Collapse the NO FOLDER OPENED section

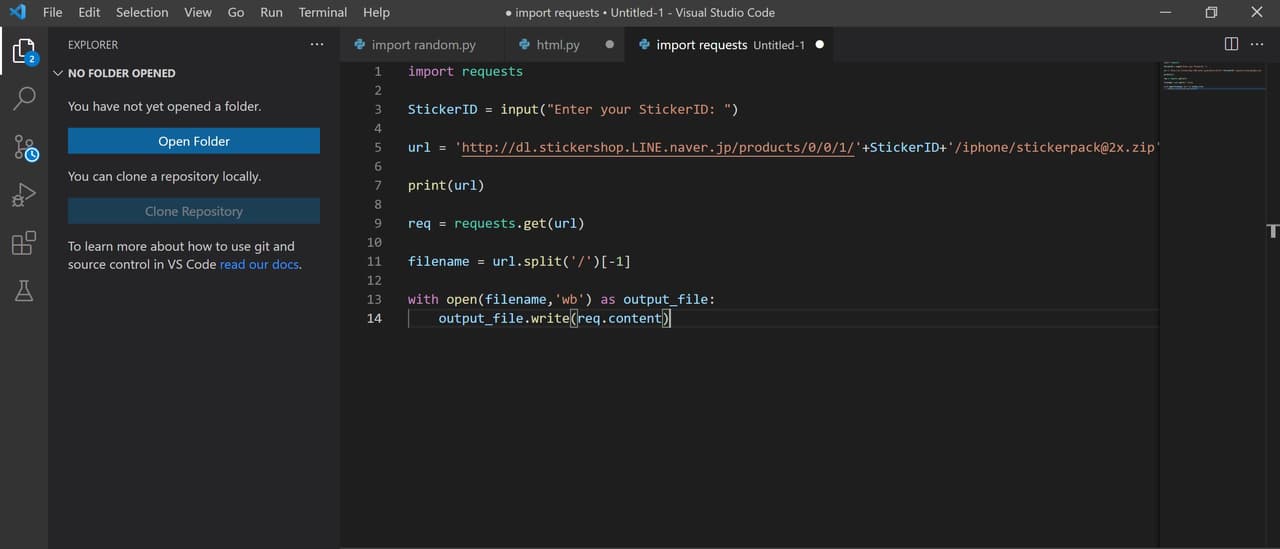point(58,73)
